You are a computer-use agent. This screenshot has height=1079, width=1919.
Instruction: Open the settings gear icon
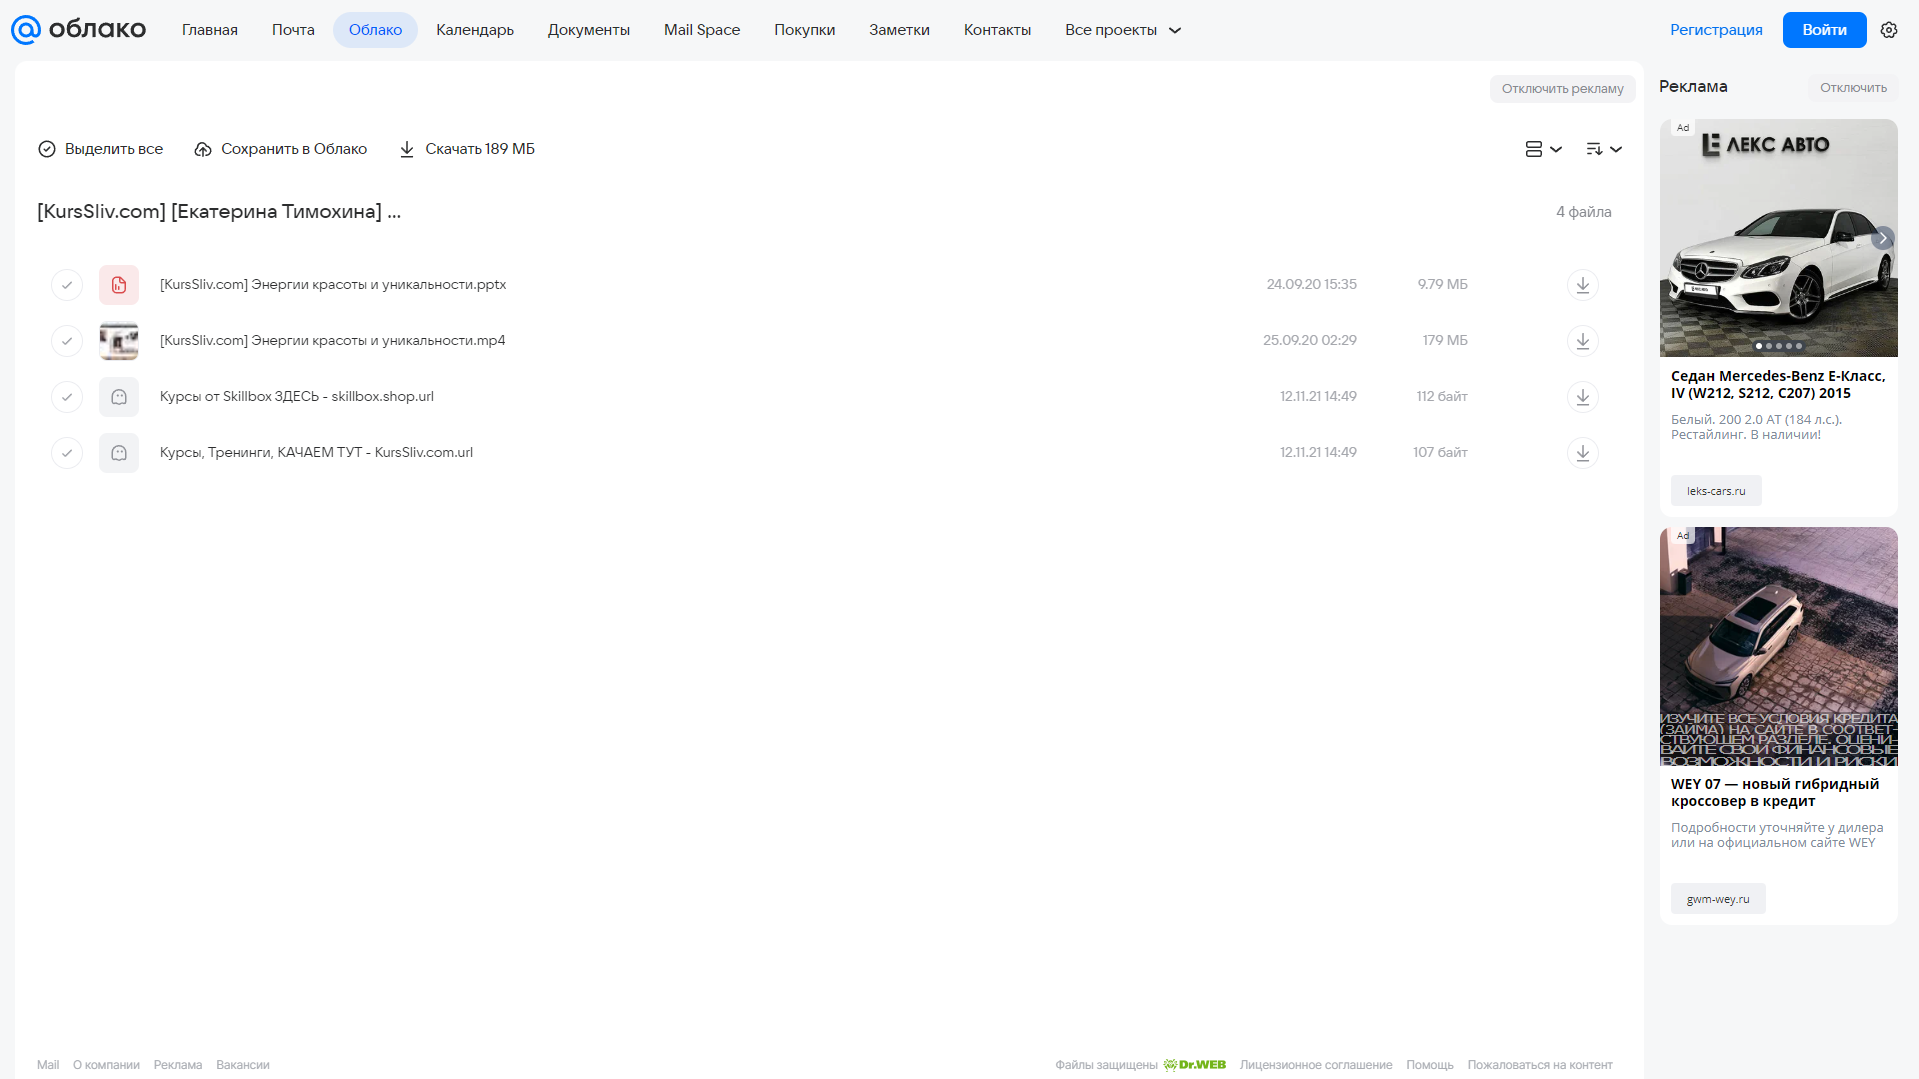tap(1888, 30)
